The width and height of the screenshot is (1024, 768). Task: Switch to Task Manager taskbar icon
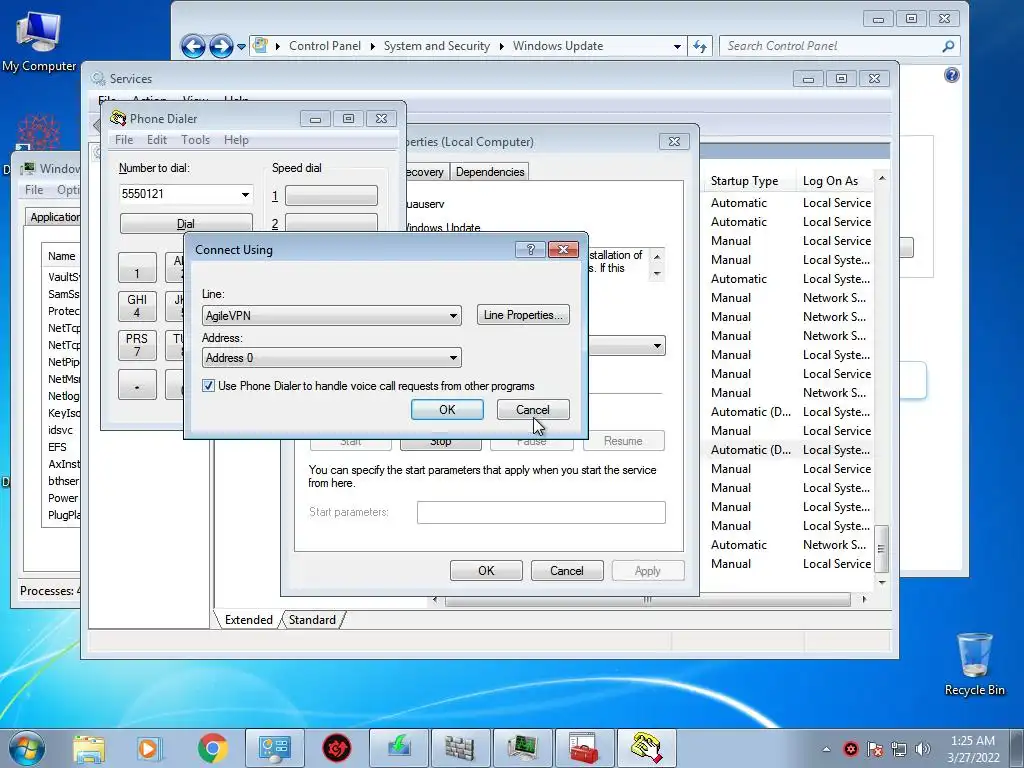coord(522,748)
